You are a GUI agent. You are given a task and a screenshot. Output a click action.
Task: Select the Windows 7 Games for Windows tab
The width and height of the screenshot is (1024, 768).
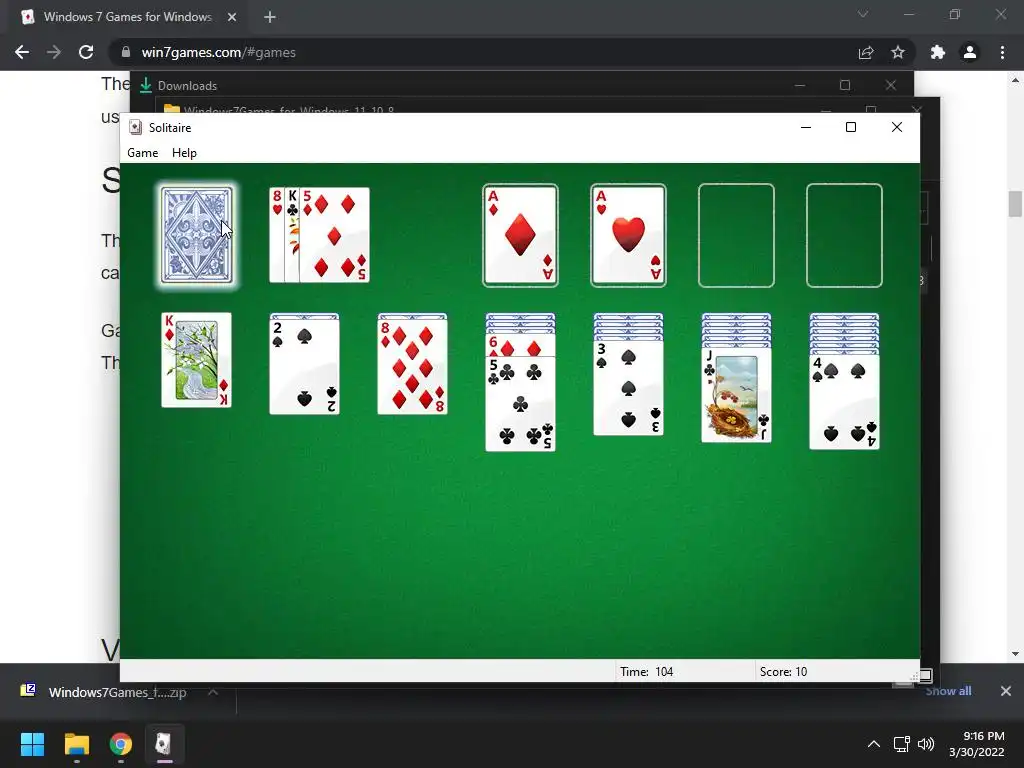128,17
